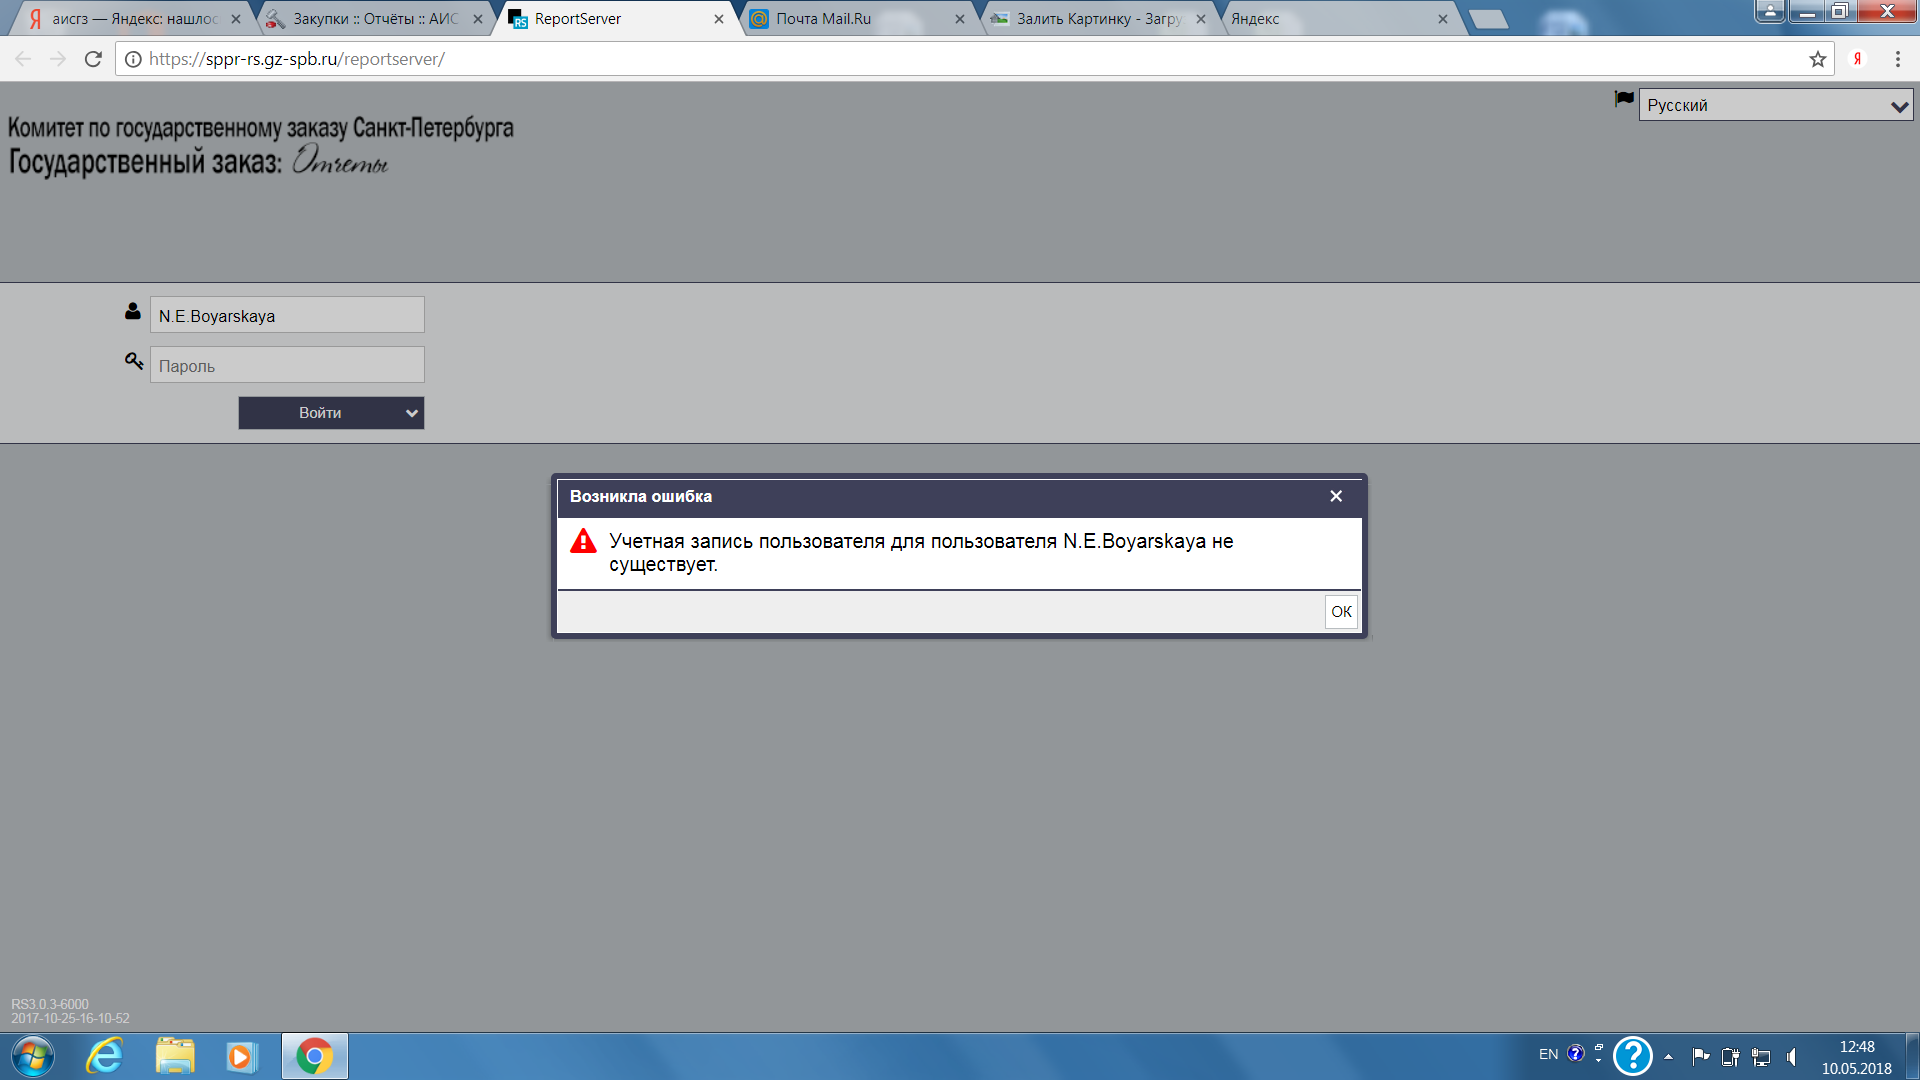Close the Залить Картинку tab

(1201, 19)
